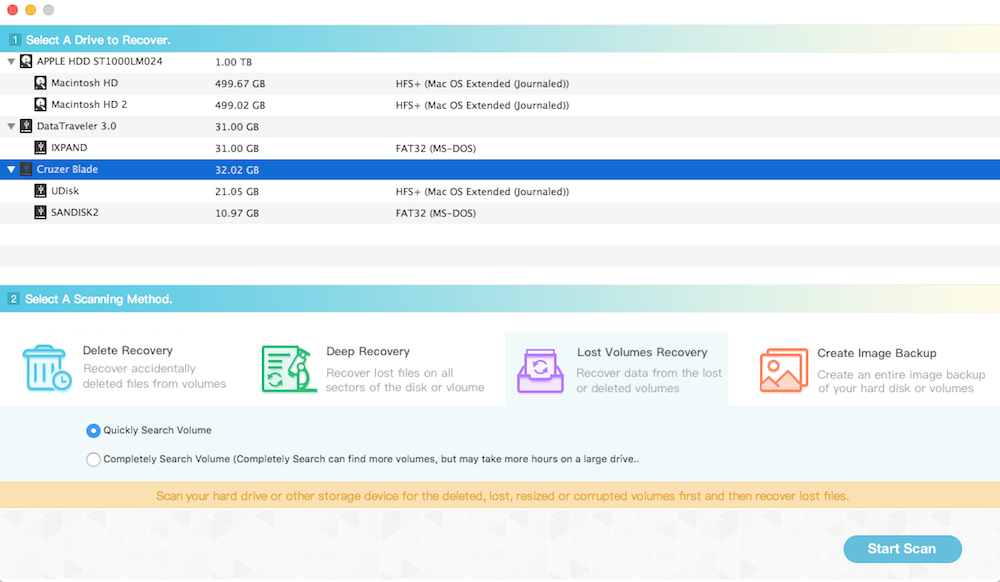Choose the Deep Recovery method
This screenshot has width=1000, height=582.
click(x=374, y=369)
